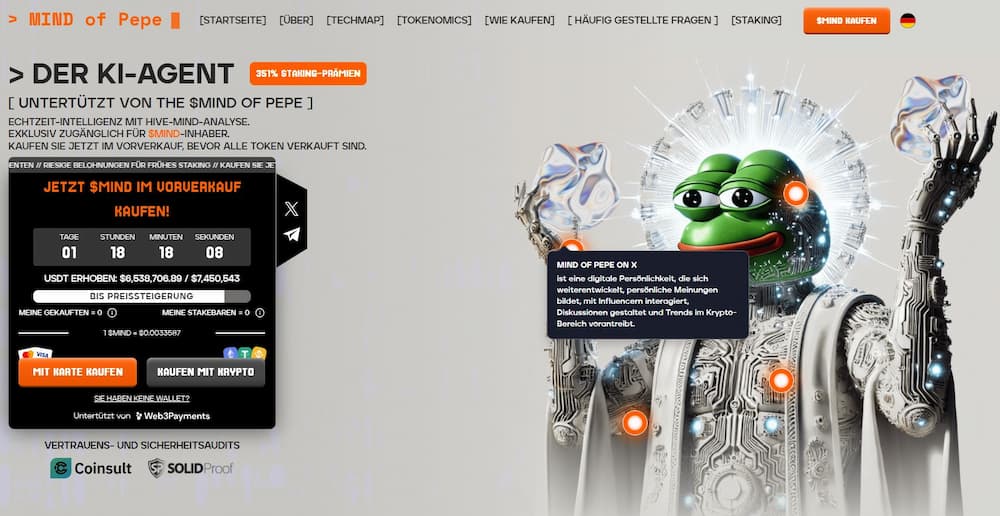Click info icon beside Meine Stakebaren
This screenshot has width=1000, height=516.
tap(260, 313)
